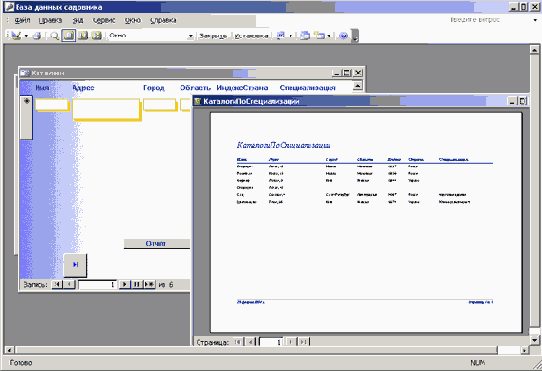
Task: Click the record number field in the form navigator
Action: point(97,285)
